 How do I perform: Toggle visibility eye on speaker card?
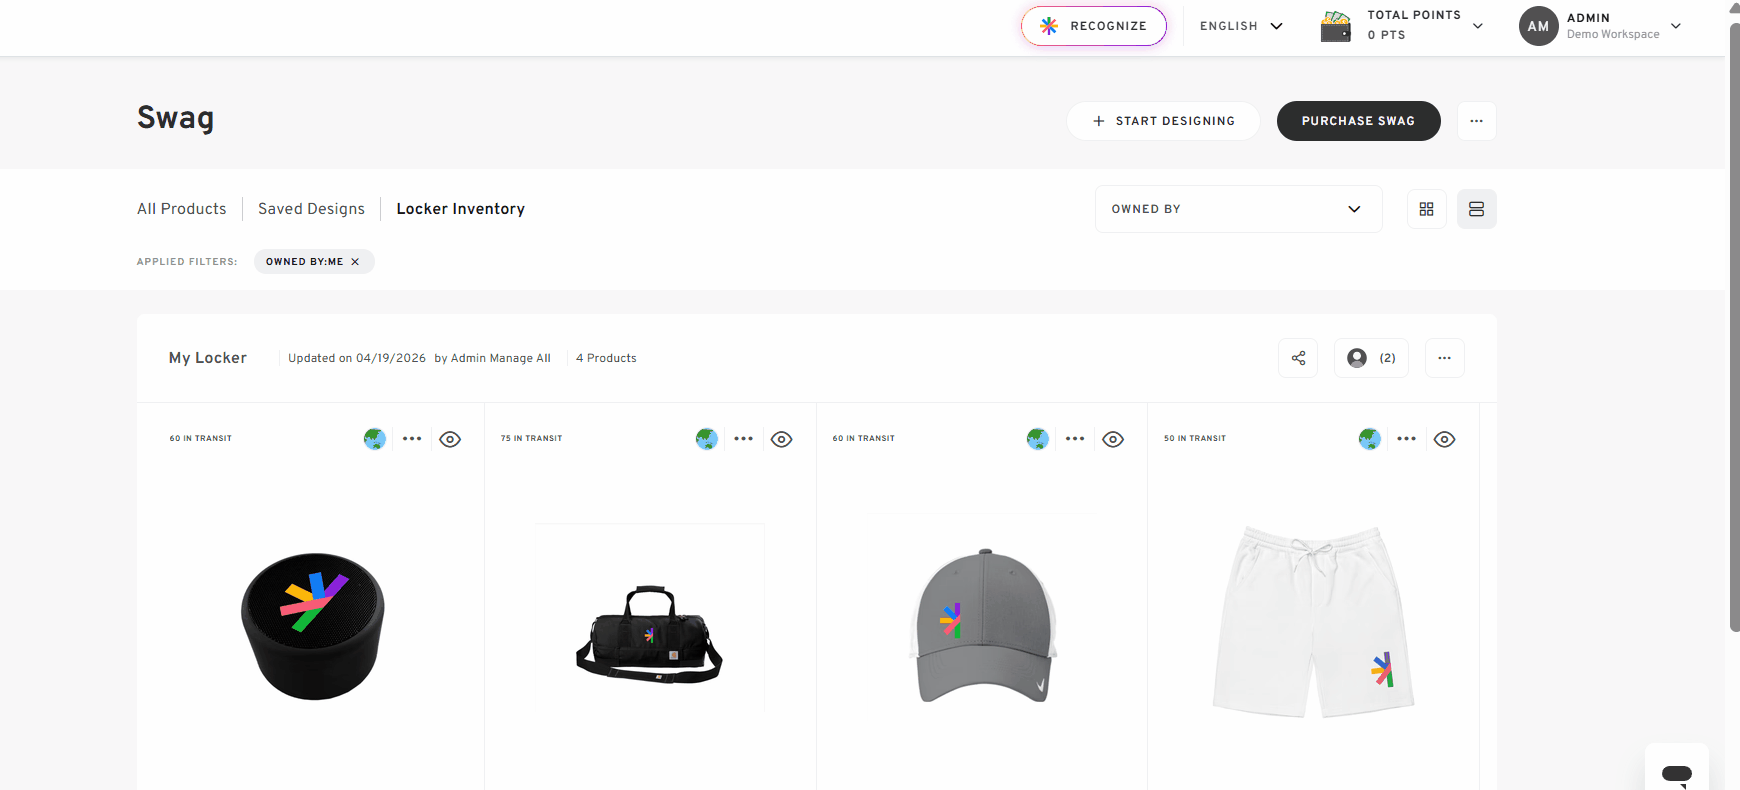[450, 439]
